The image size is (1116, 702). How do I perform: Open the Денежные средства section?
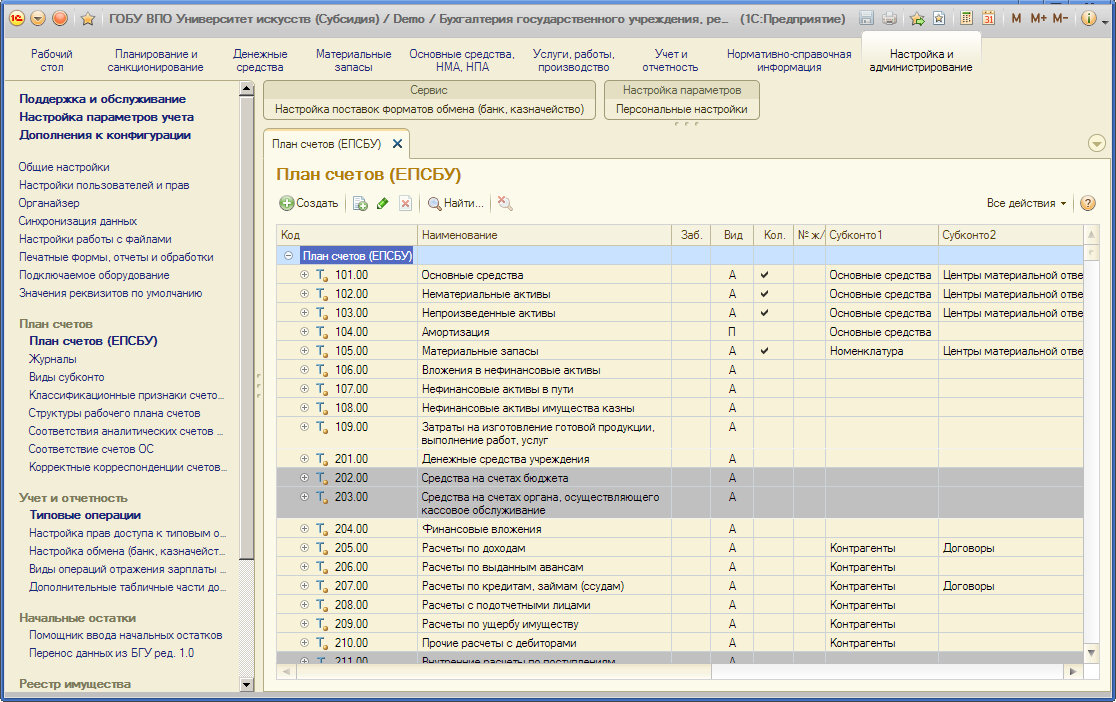(x=260, y=61)
